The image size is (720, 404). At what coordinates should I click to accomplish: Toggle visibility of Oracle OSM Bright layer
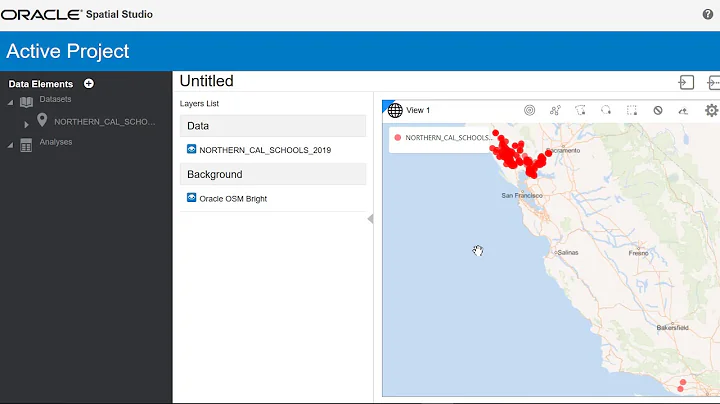pos(192,198)
